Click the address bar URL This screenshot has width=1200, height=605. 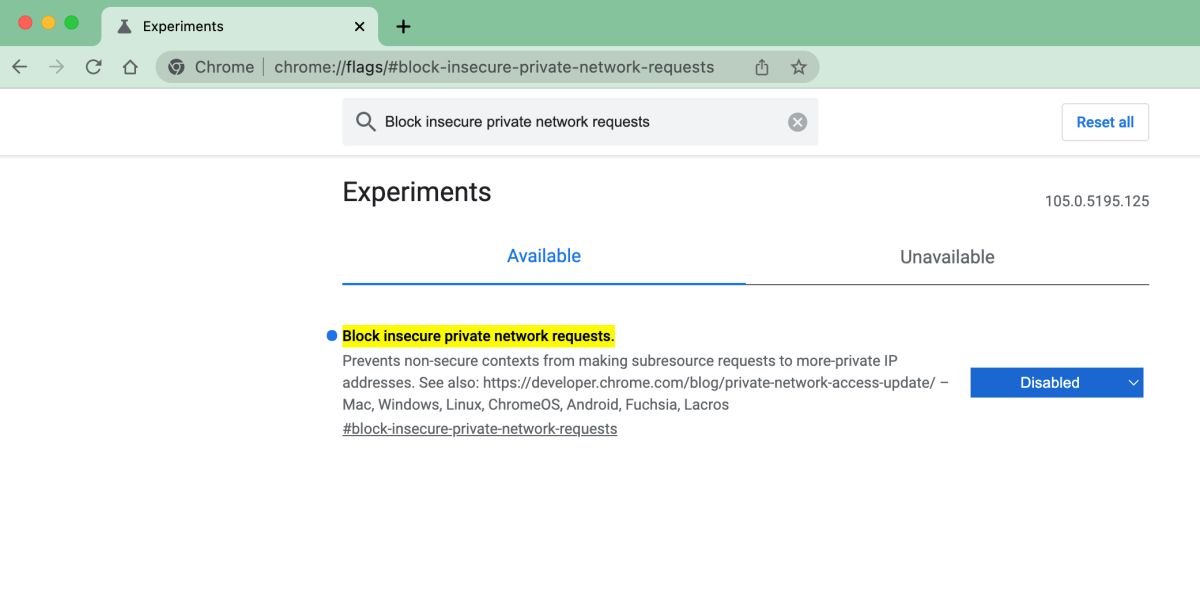[494, 67]
